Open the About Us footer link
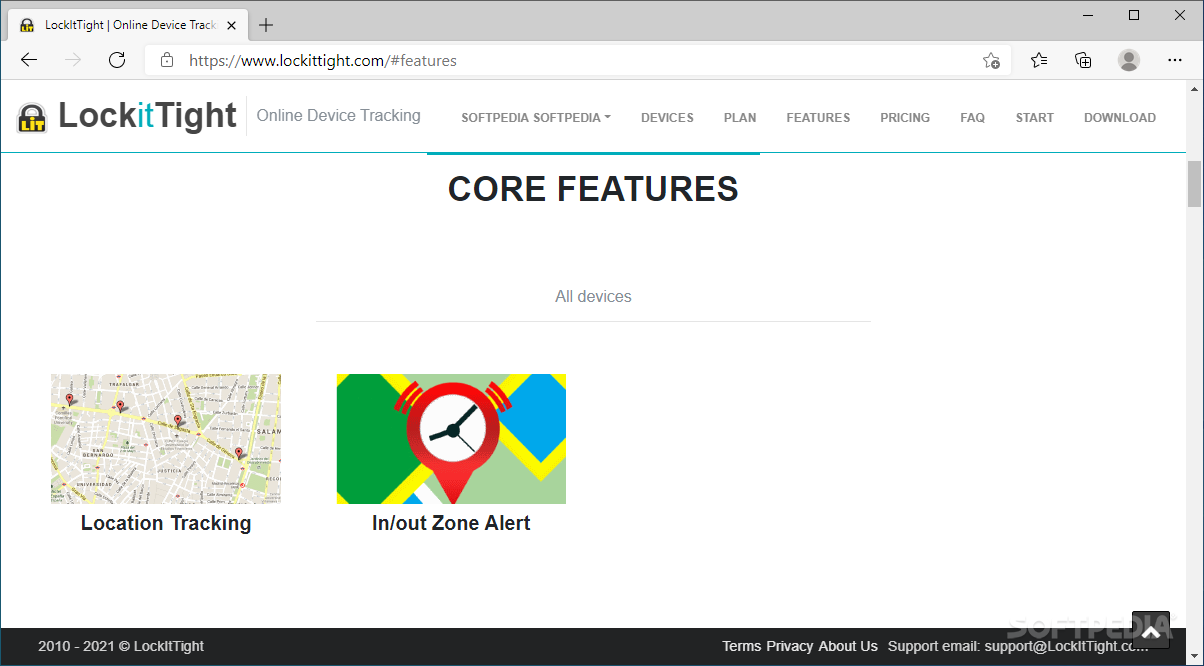The width and height of the screenshot is (1204, 666). coord(848,646)
